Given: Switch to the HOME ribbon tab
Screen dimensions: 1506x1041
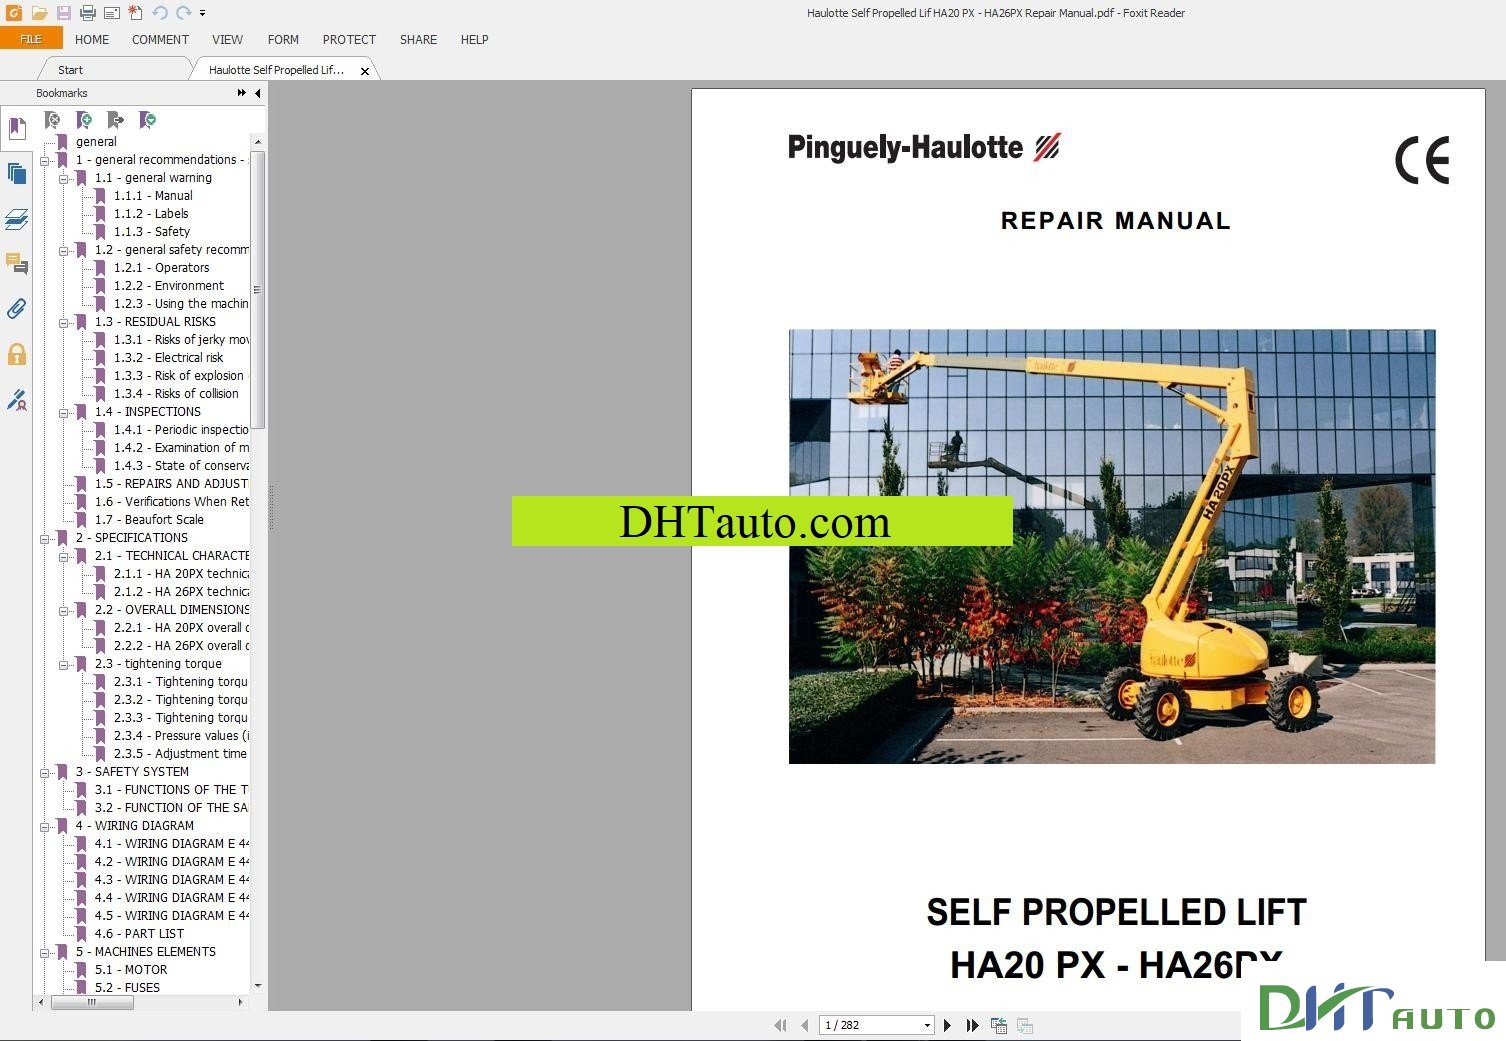Looking at the screenshot, I should click(92, 40).
